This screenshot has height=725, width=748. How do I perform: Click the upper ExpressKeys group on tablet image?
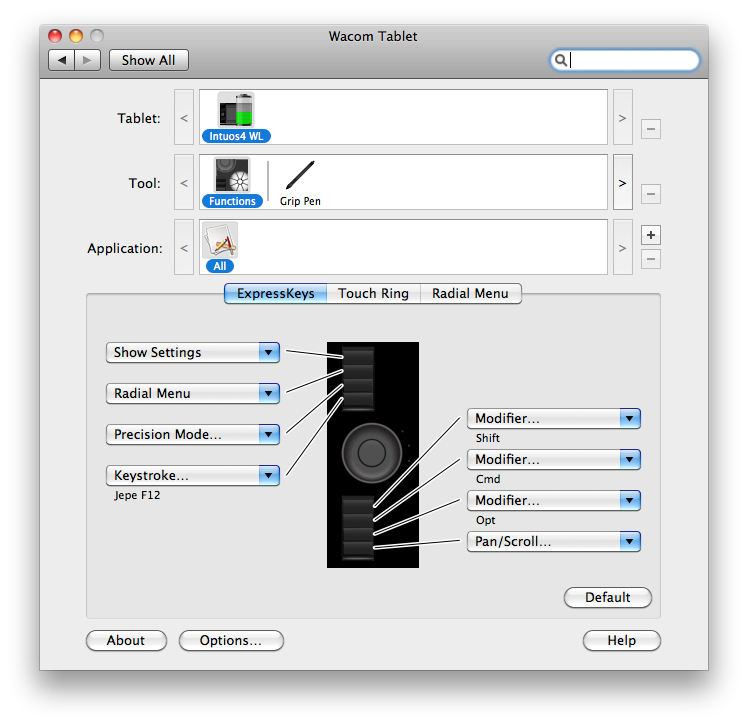pyautogui.click(x=358, y=379)
